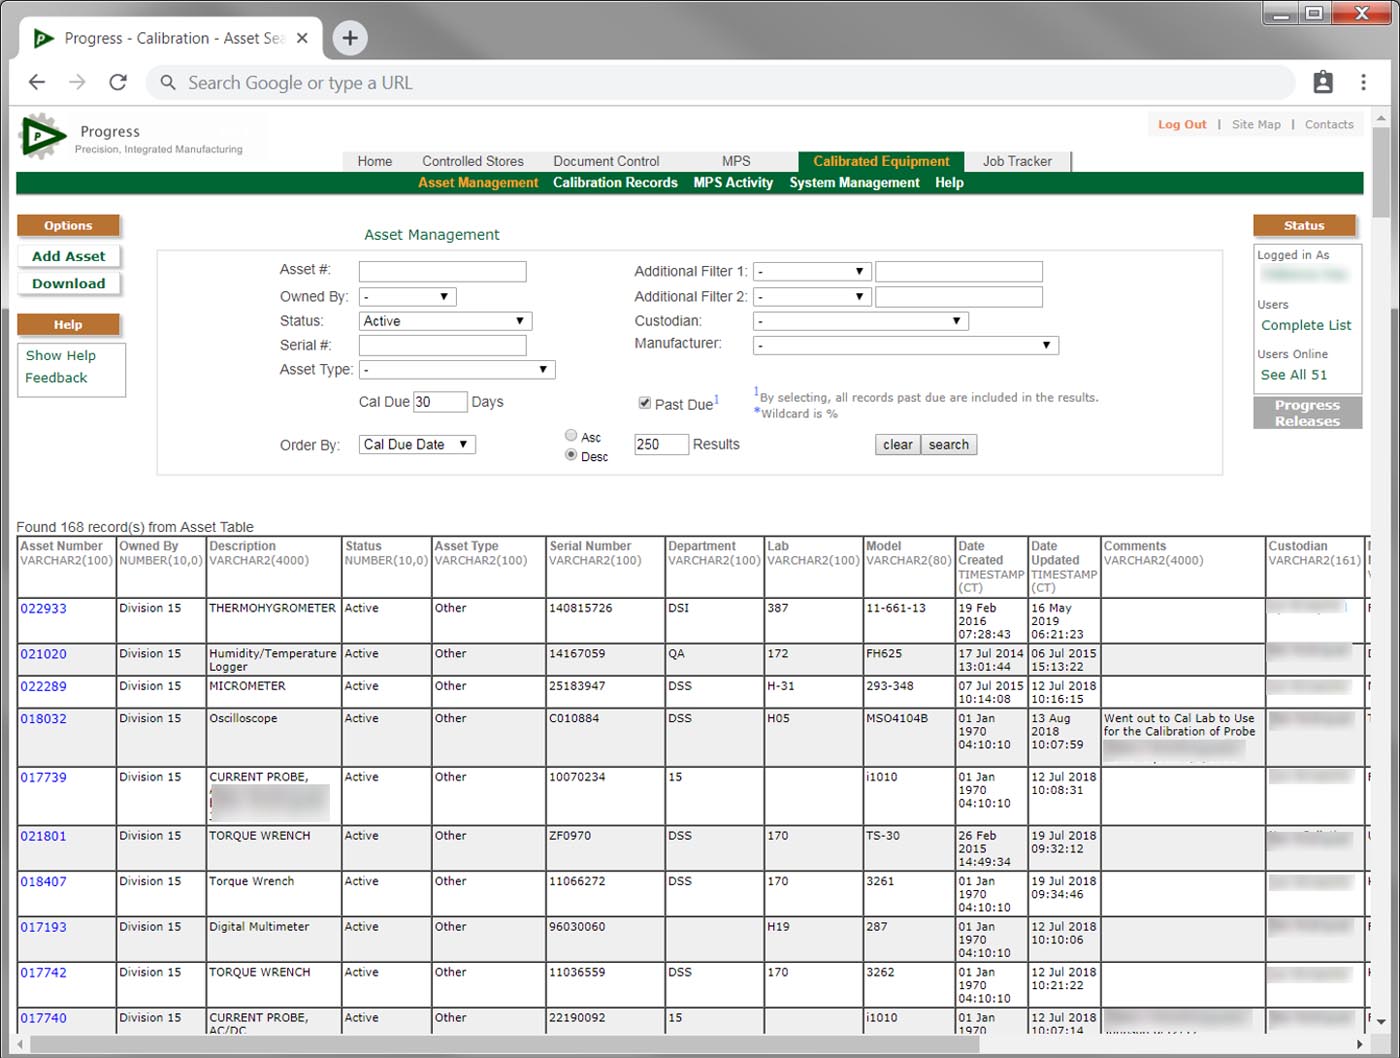Open the Manufacturer dropdown
Image resolution: width=1400 pixels, height=1058 pixels.
click(905, 345)
